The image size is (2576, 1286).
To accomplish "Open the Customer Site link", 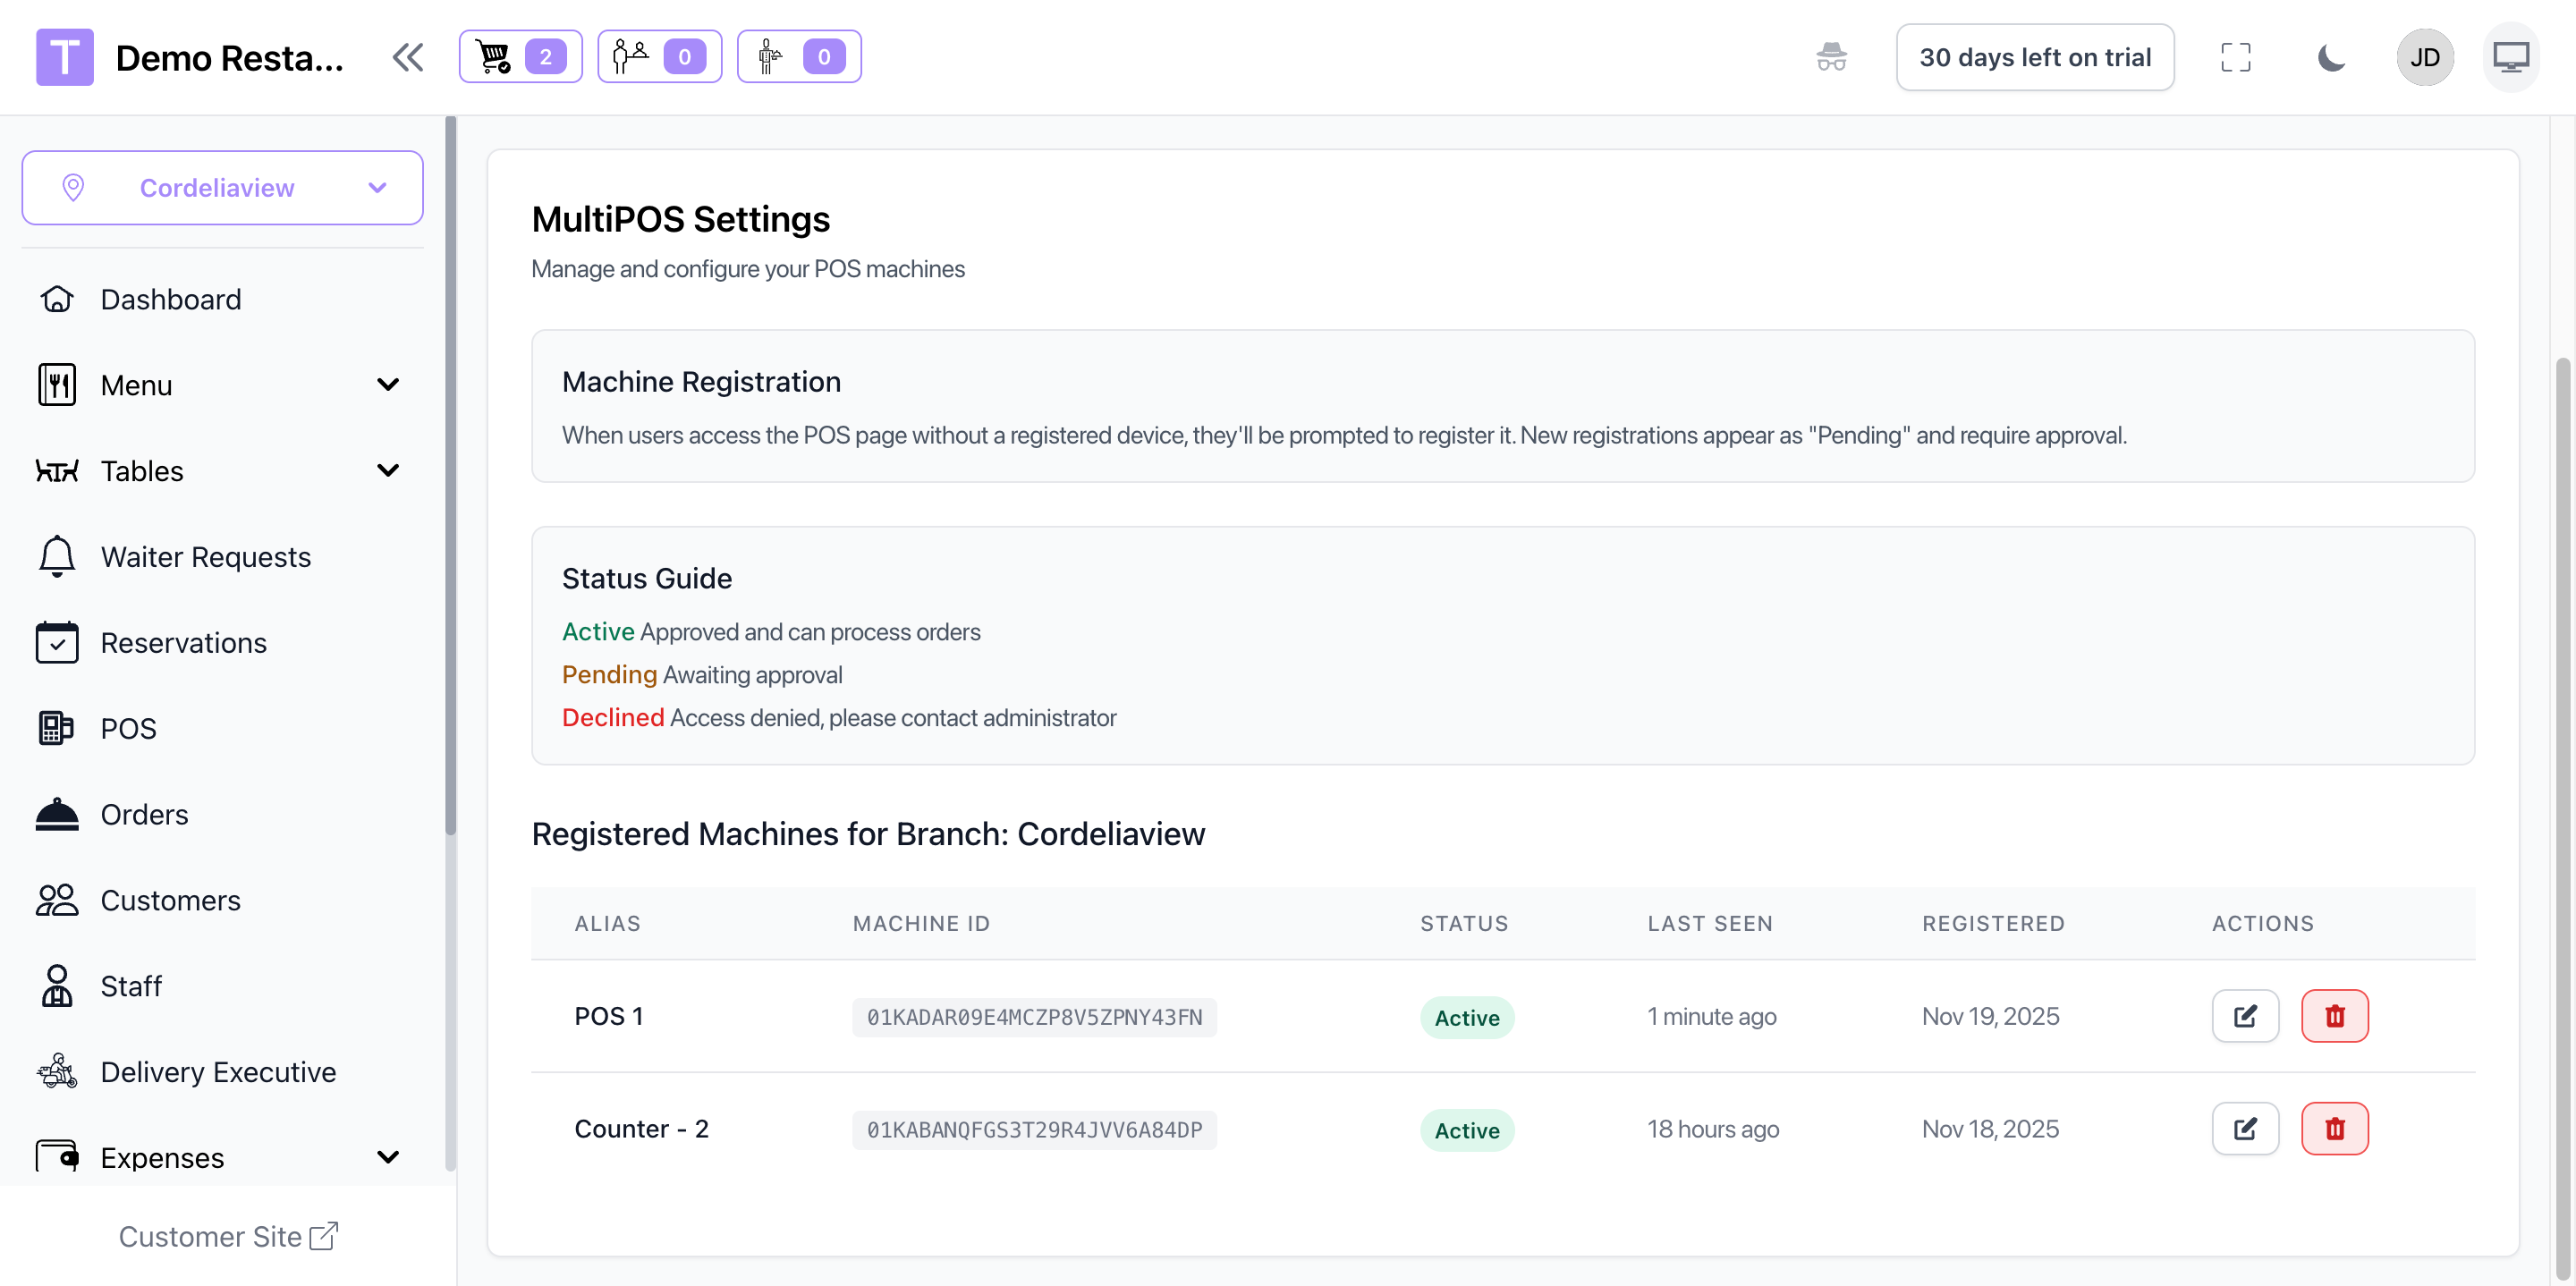I will pos(228,1236).
